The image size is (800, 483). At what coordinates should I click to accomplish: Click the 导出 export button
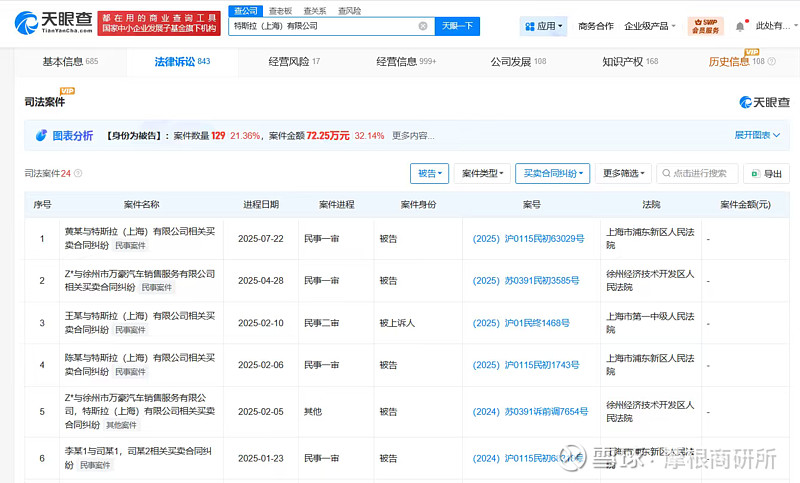766,173
